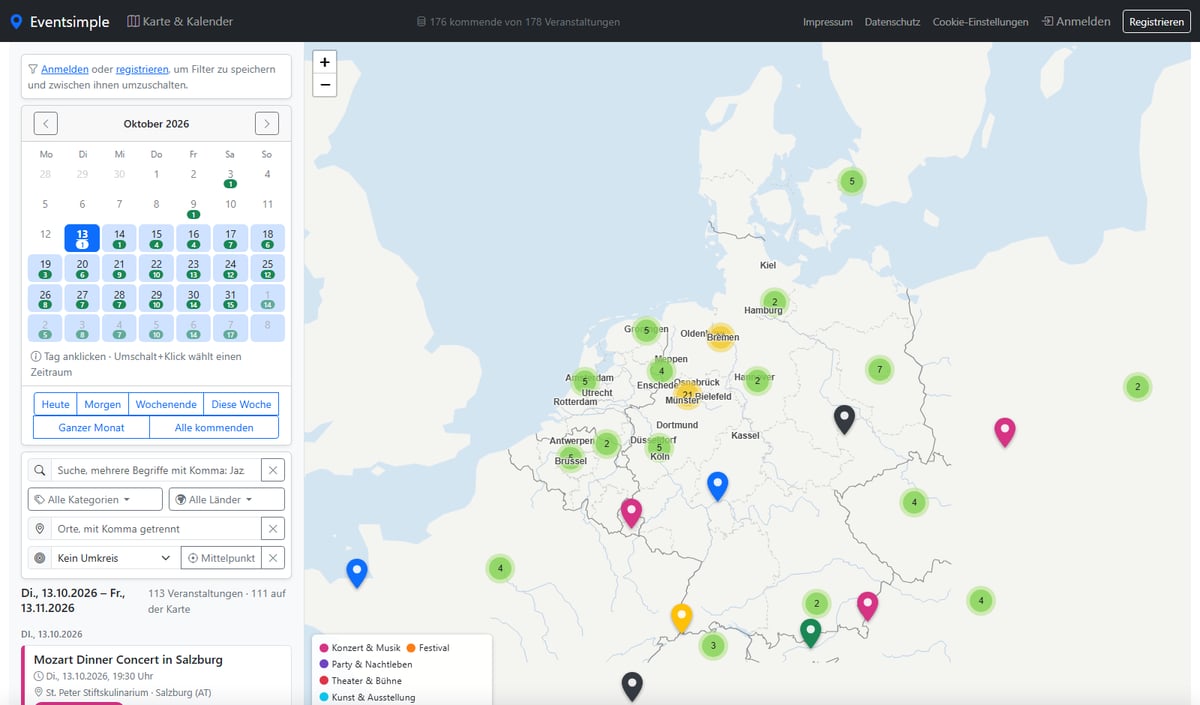The width and height of the screenshot is (1200, 705).
Task: Click the Party & Nachtleben legend swatch
Action: point(324,664)
